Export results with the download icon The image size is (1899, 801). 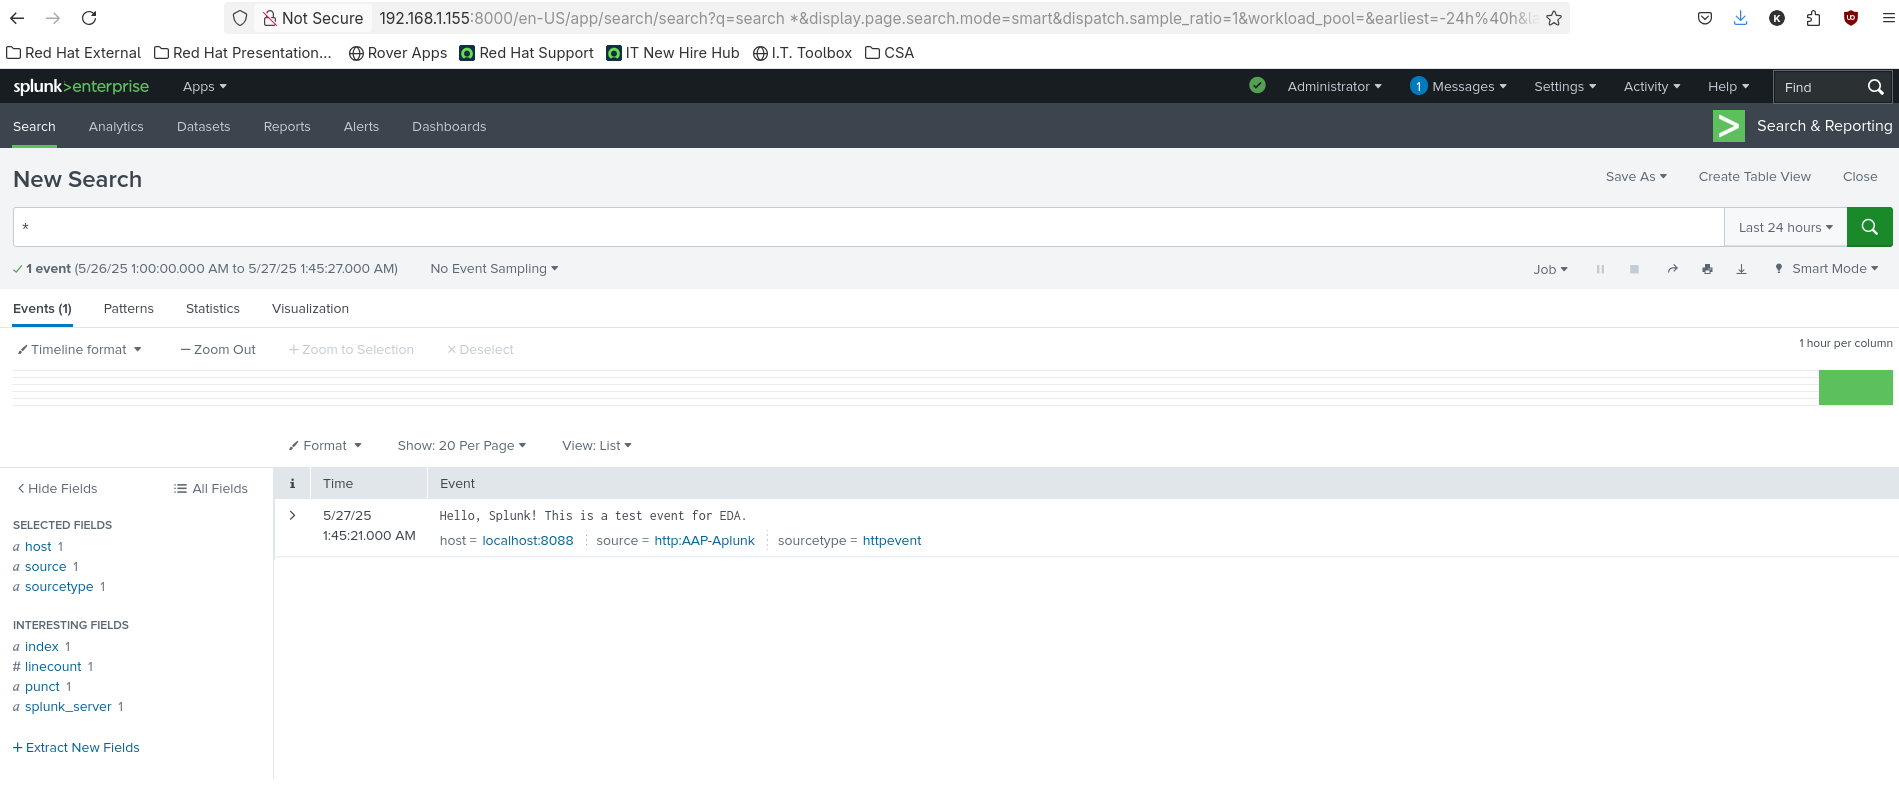1741,269
